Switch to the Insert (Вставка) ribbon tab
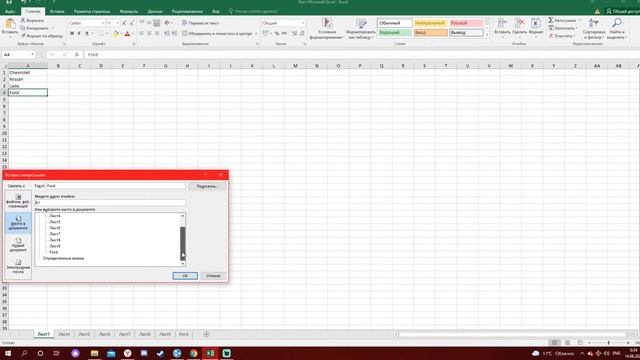Viewport: 640px width, 360px height. [57, 11]
